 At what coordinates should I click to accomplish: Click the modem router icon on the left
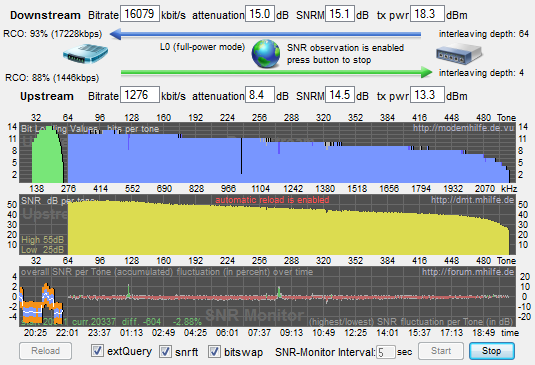(x=85, y=54)
